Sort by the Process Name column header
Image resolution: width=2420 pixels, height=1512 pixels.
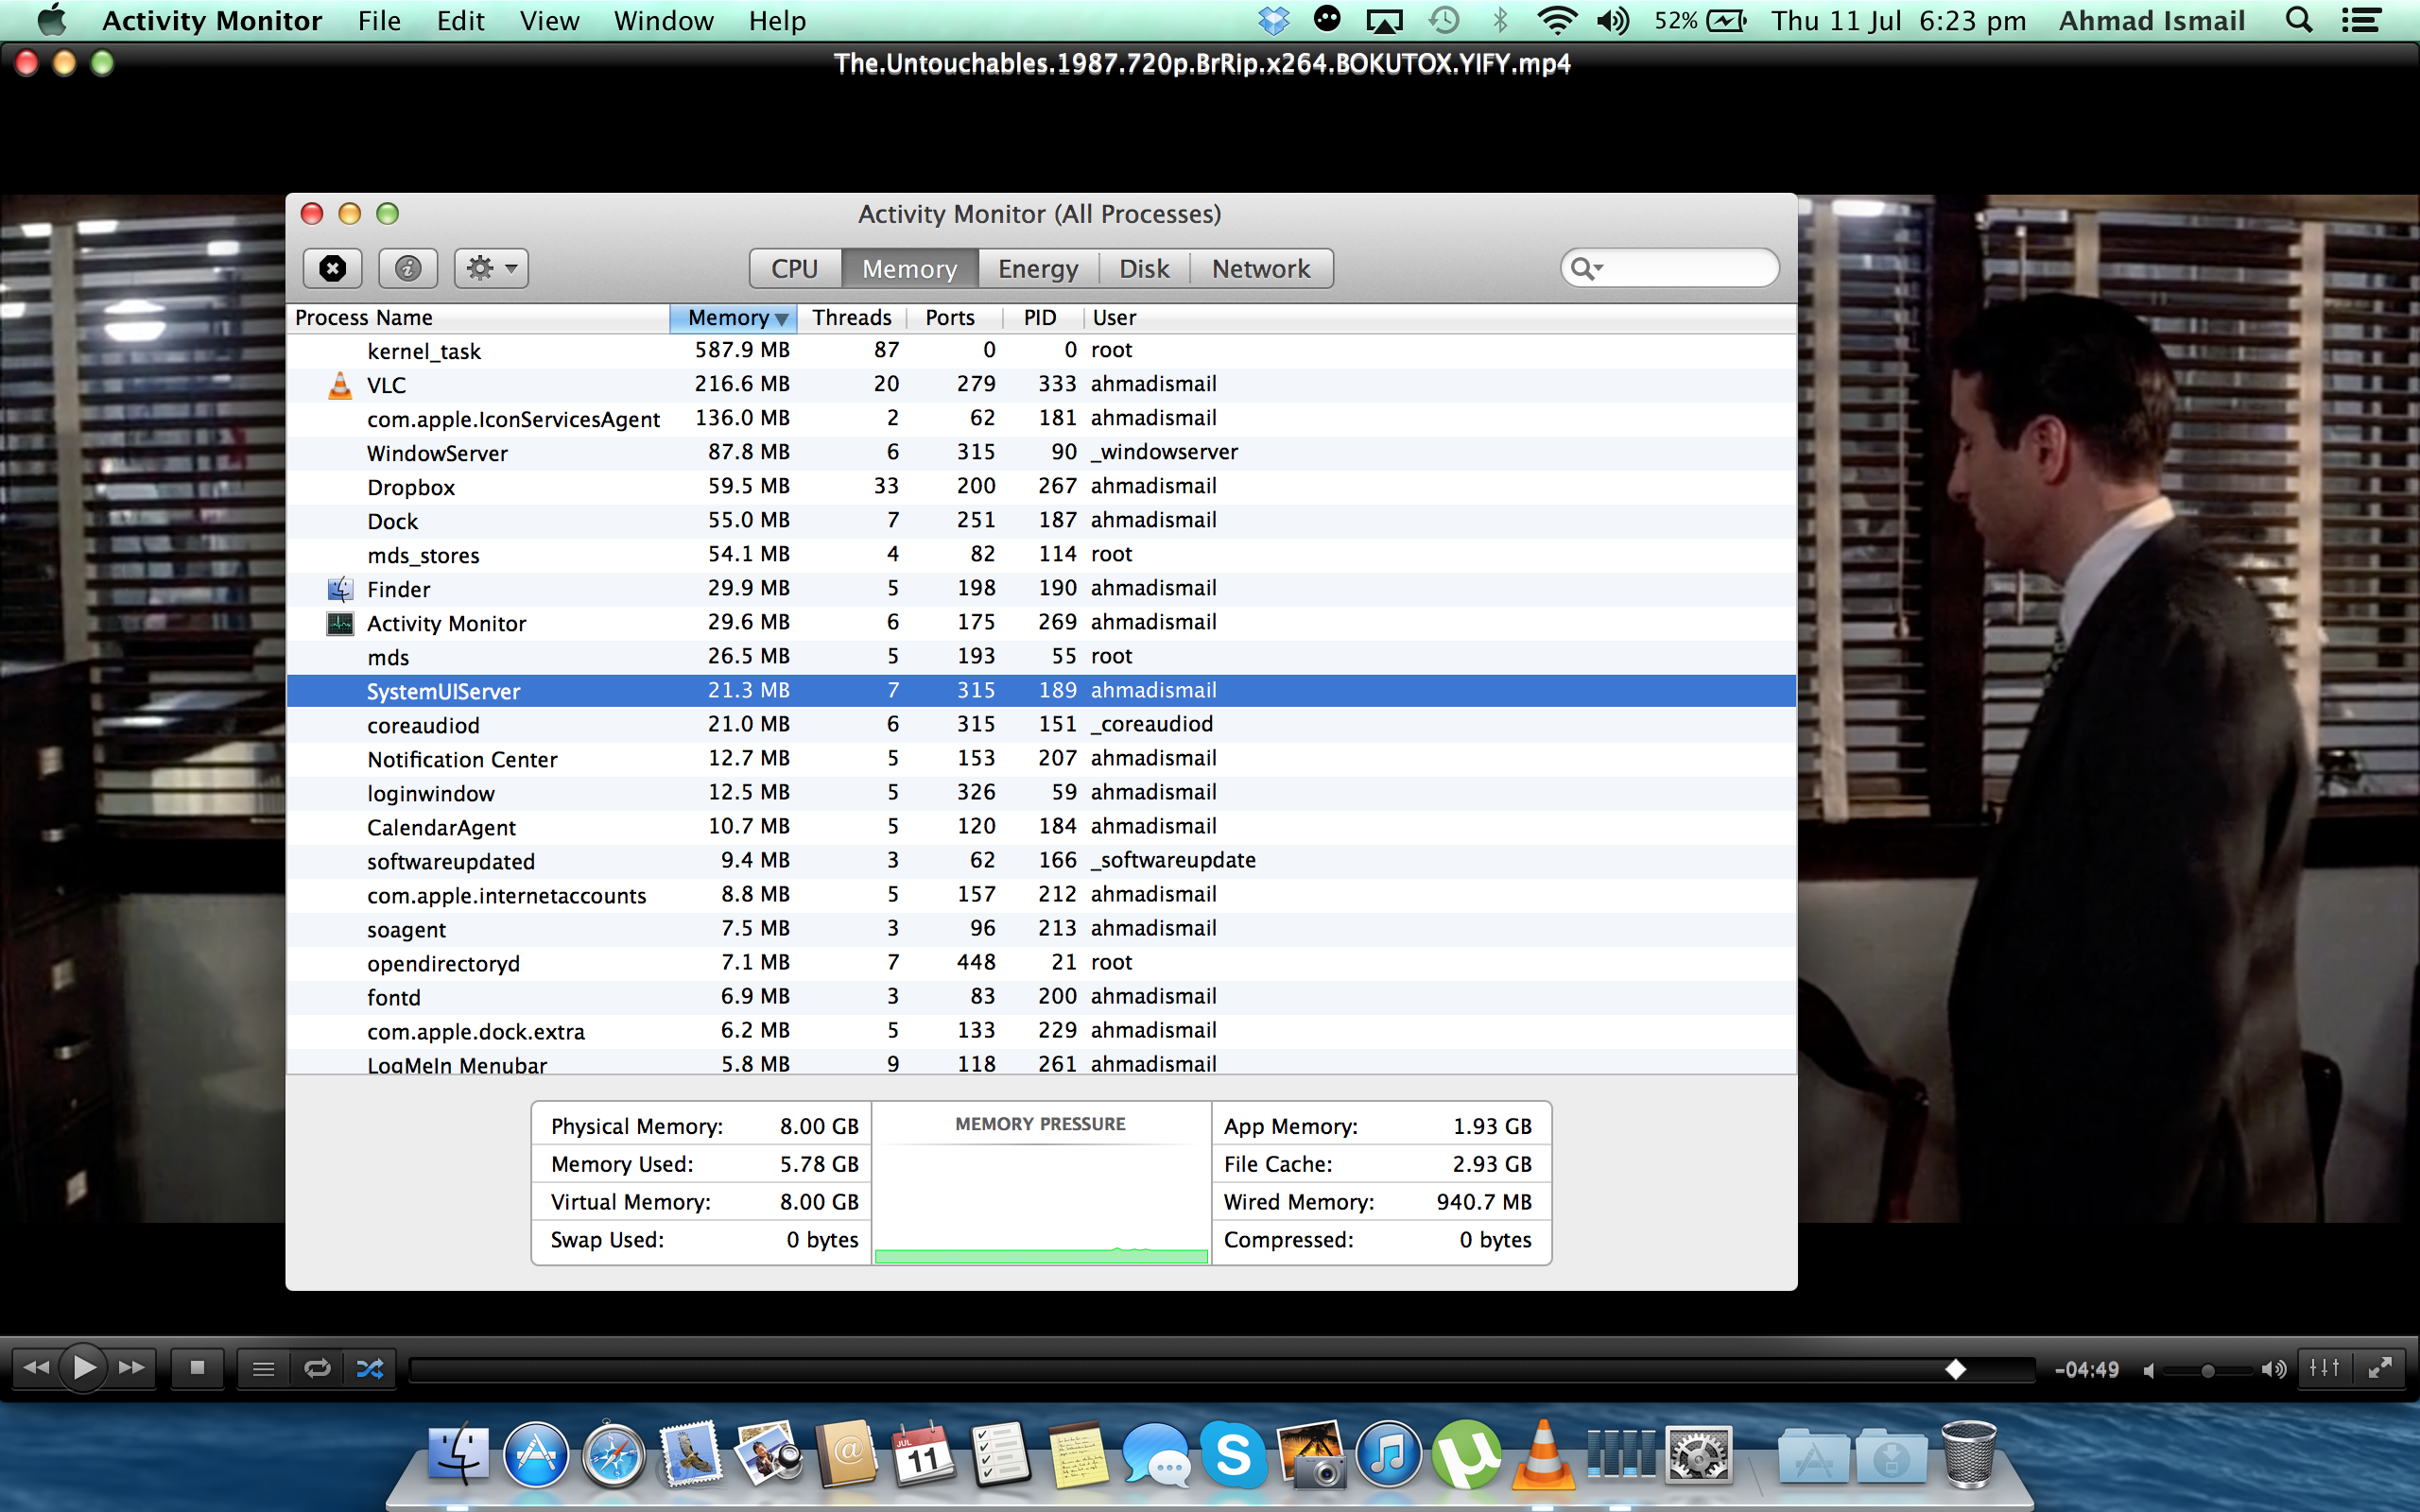point(478,318)
